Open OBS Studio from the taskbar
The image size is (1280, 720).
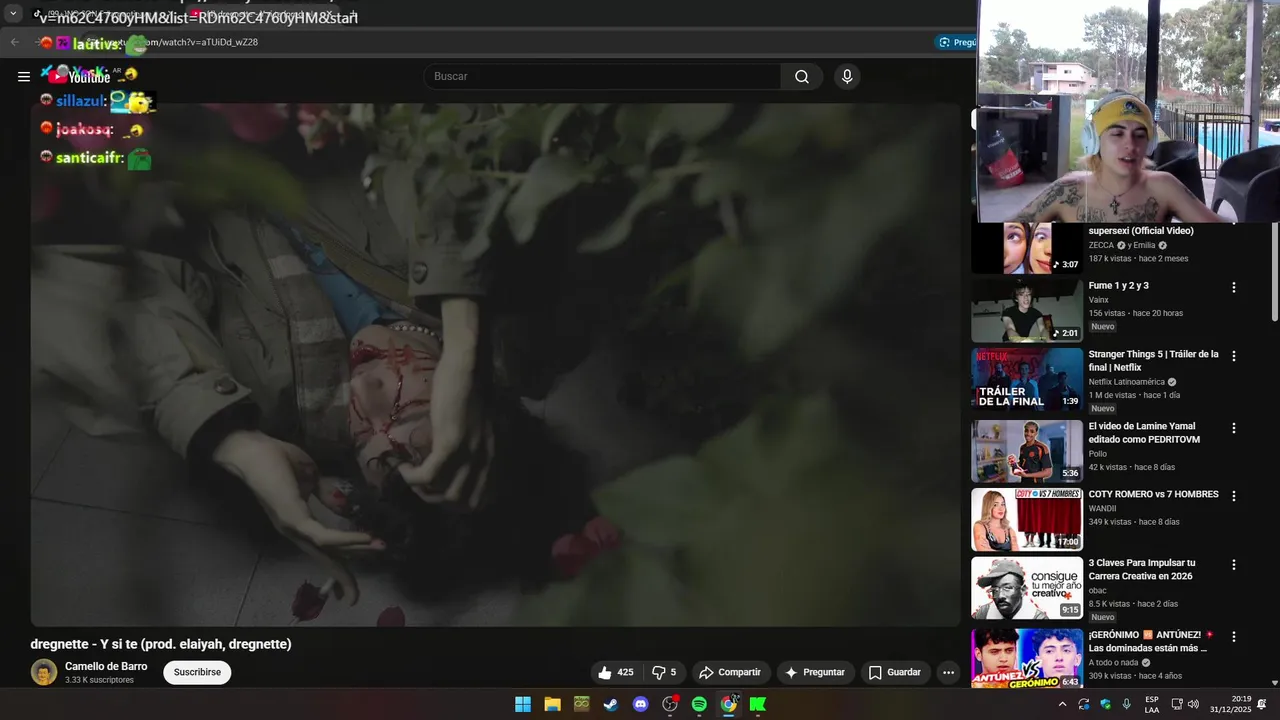tap(670, 704)
